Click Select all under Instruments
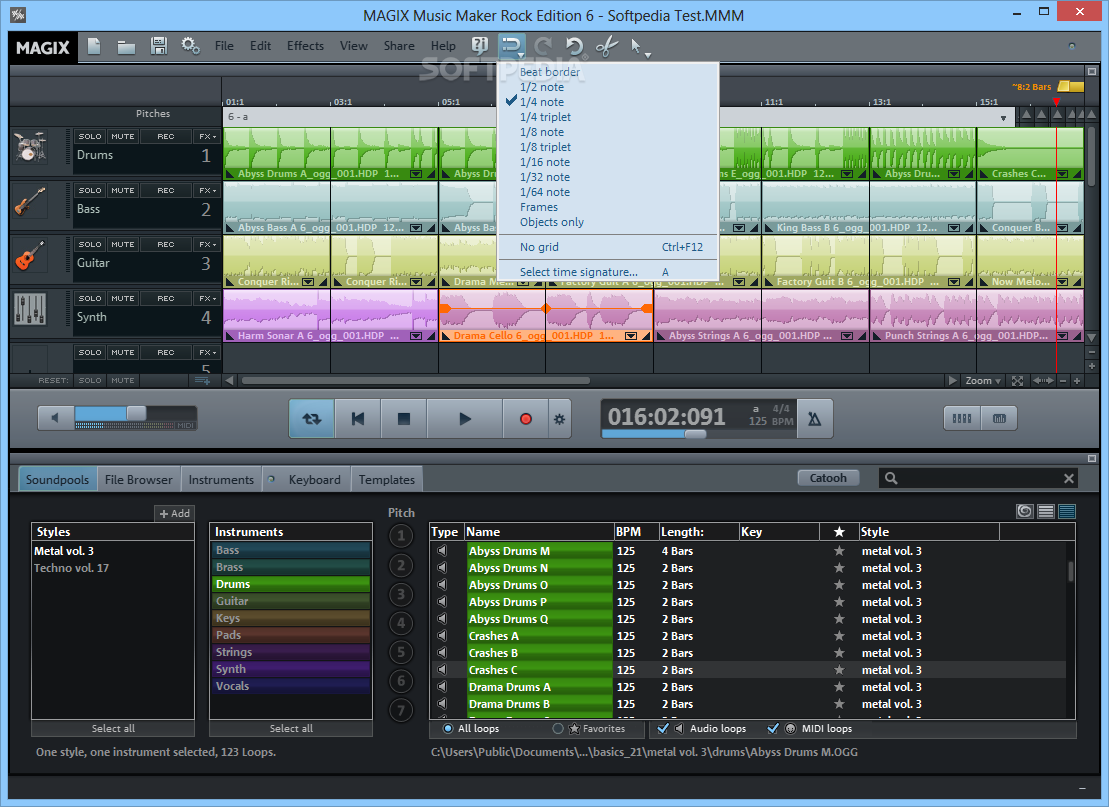The height and width of the screenshot is (807, 1109). point(291,728)
